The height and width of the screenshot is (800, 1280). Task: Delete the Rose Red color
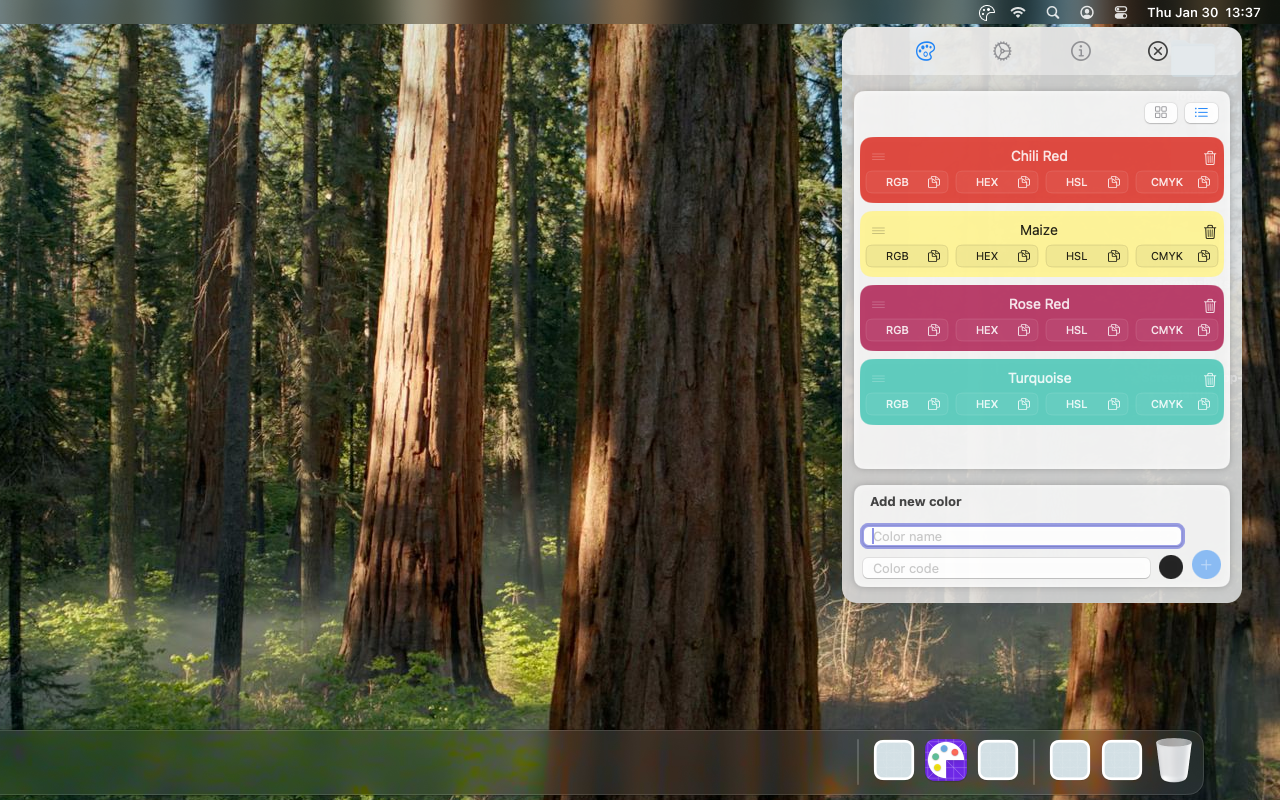pos(1210,305)
